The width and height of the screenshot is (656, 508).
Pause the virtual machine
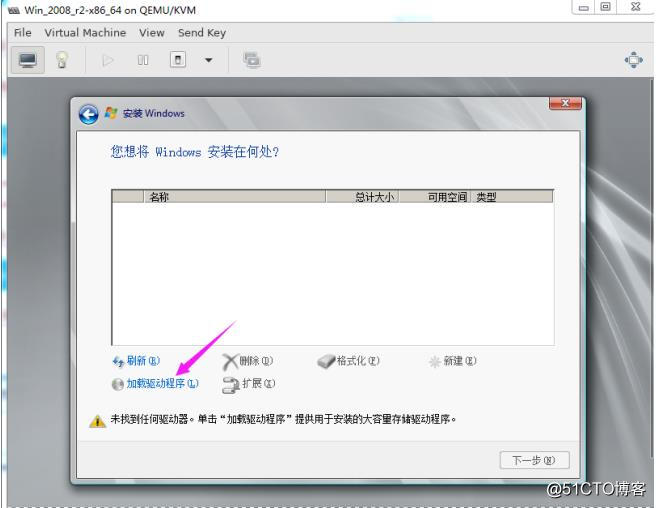[x=143, y=60]
